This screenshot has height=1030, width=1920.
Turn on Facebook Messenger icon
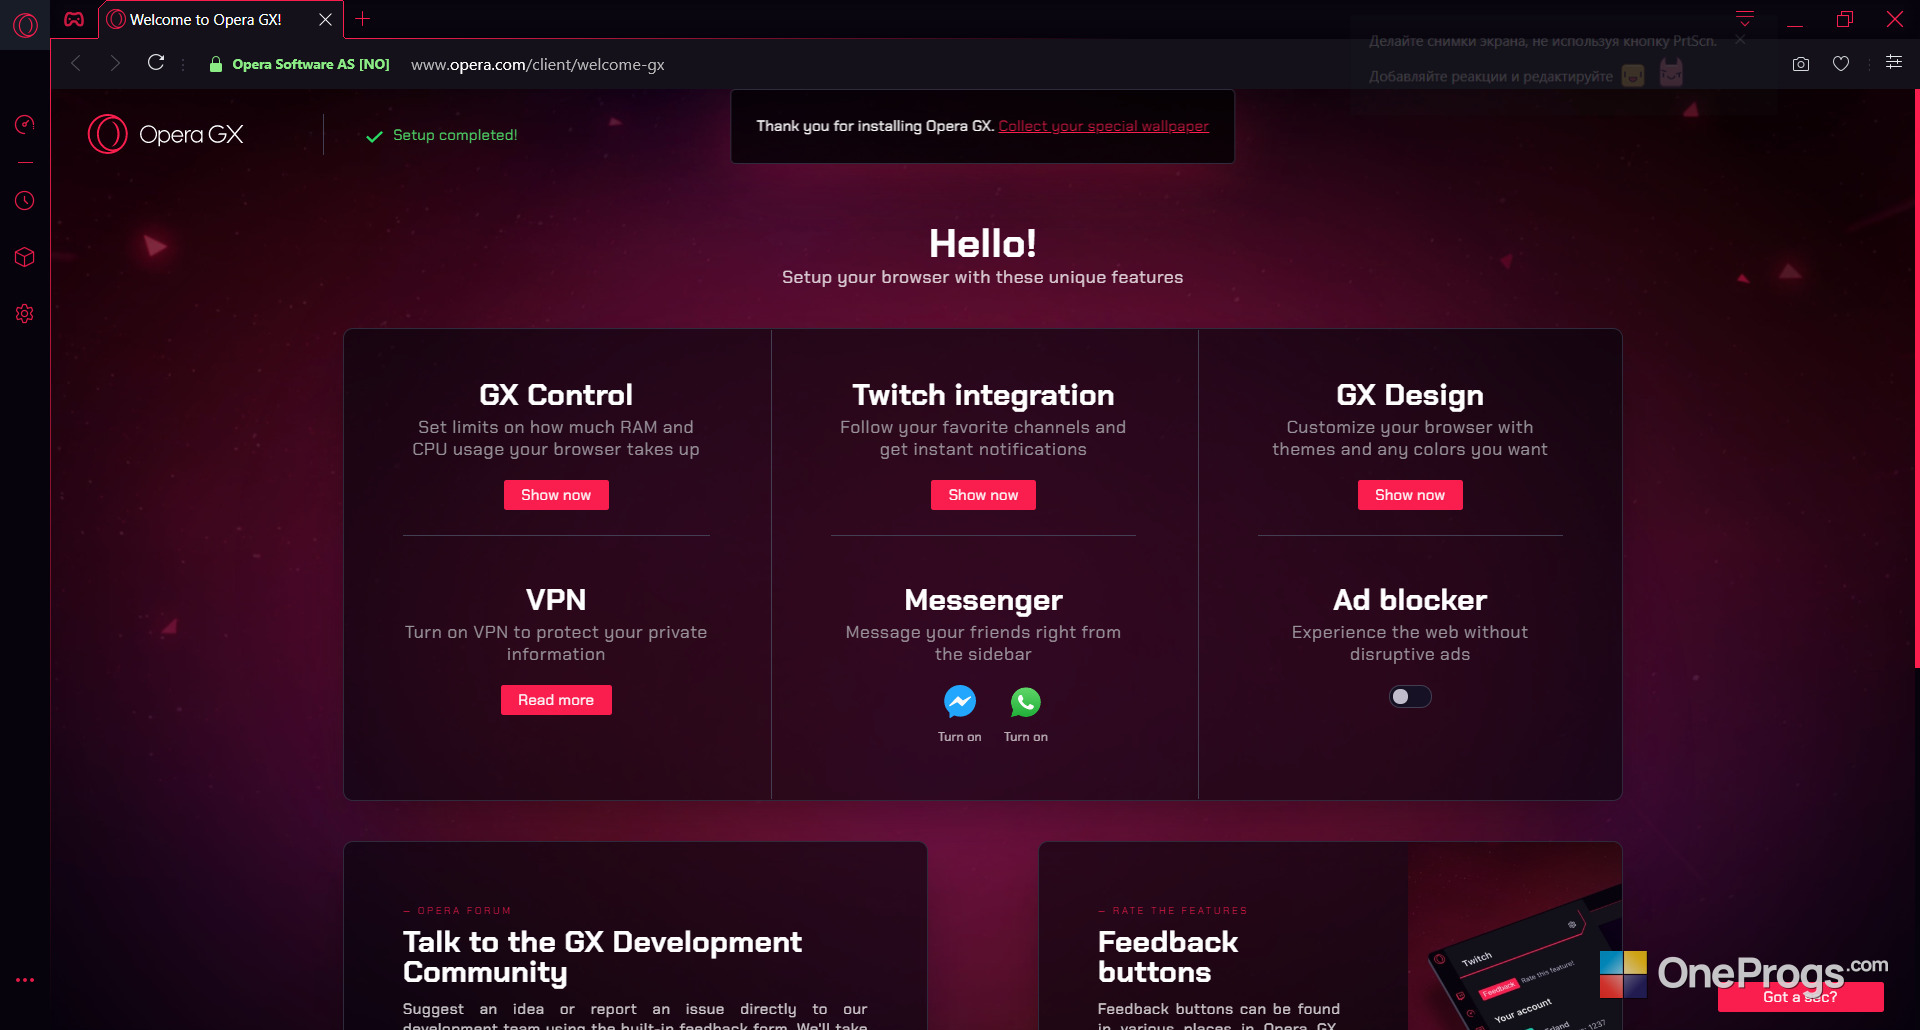point(960,702)
